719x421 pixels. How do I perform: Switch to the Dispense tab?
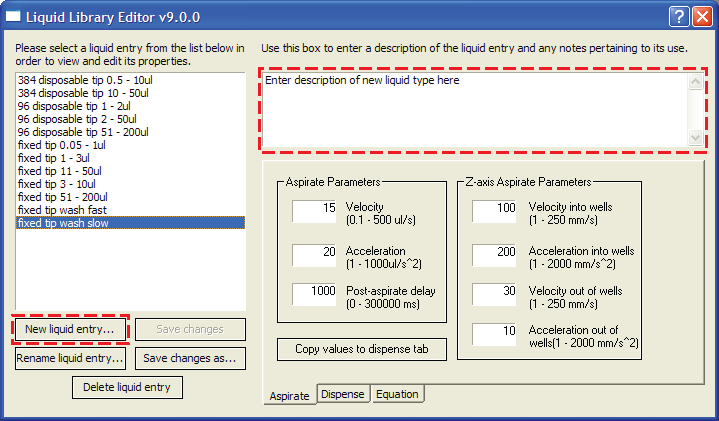[x=343, y=395]
